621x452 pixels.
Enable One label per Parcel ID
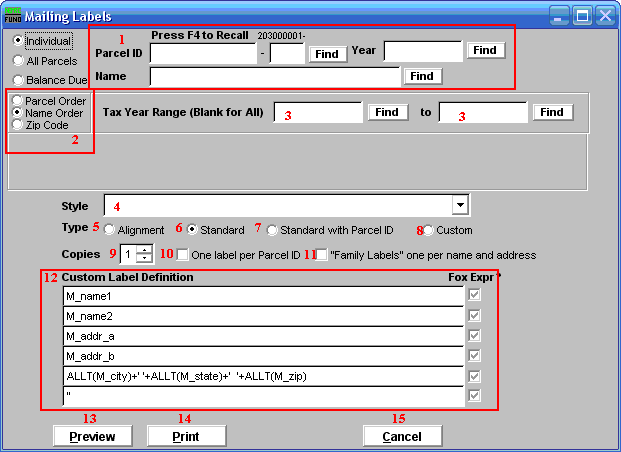pyautogui.click(x=182, y=255)
